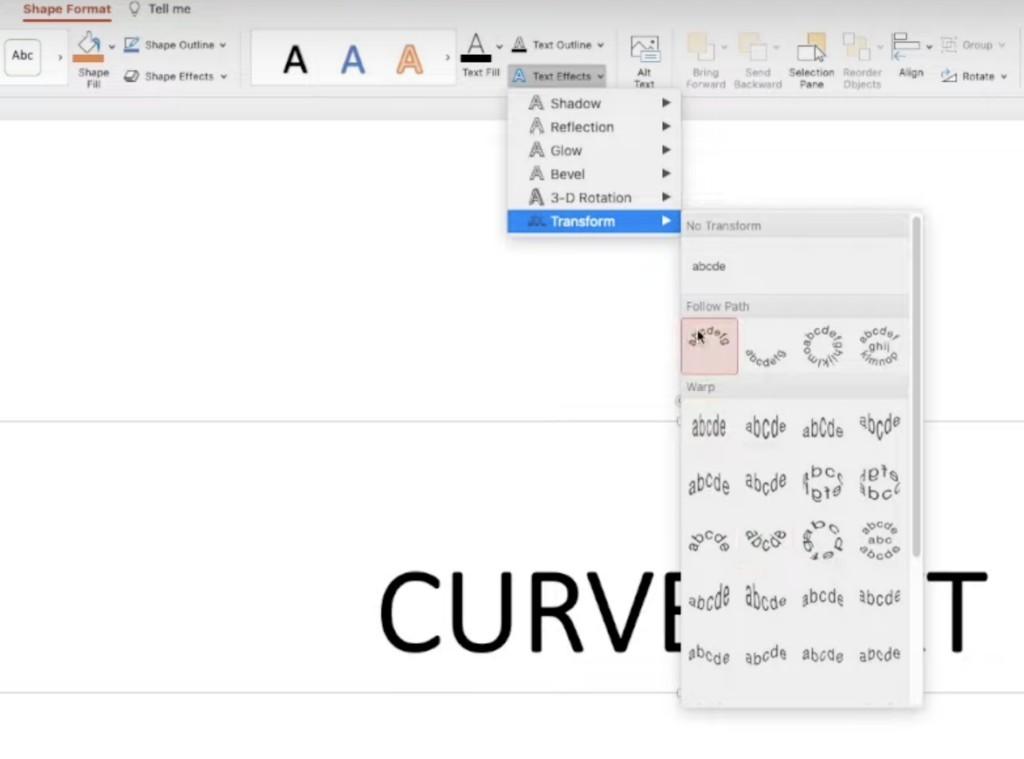Select the orange outlined A WordArt style

pos(409,60)
